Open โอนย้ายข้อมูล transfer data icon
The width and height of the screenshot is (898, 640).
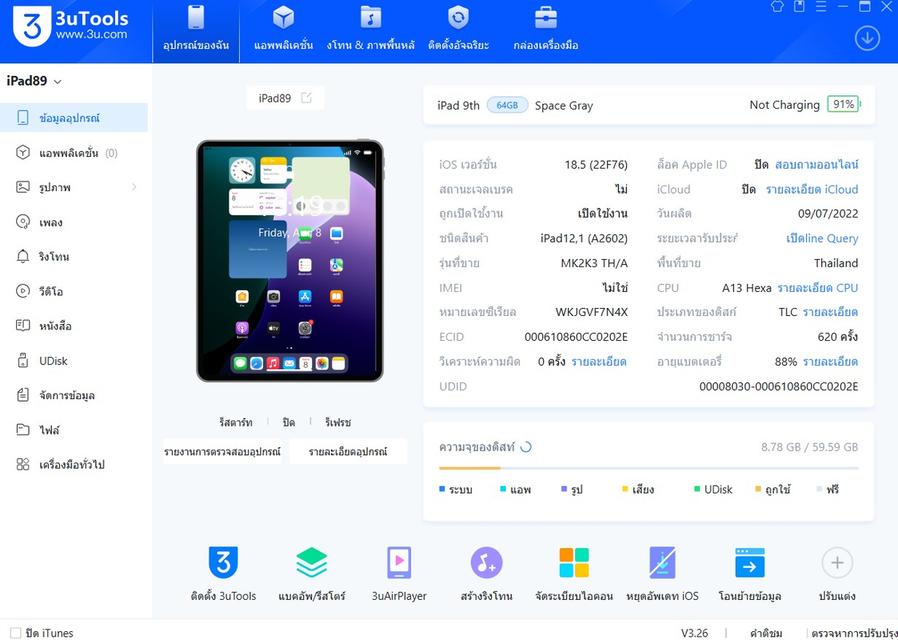coord(750,563)
